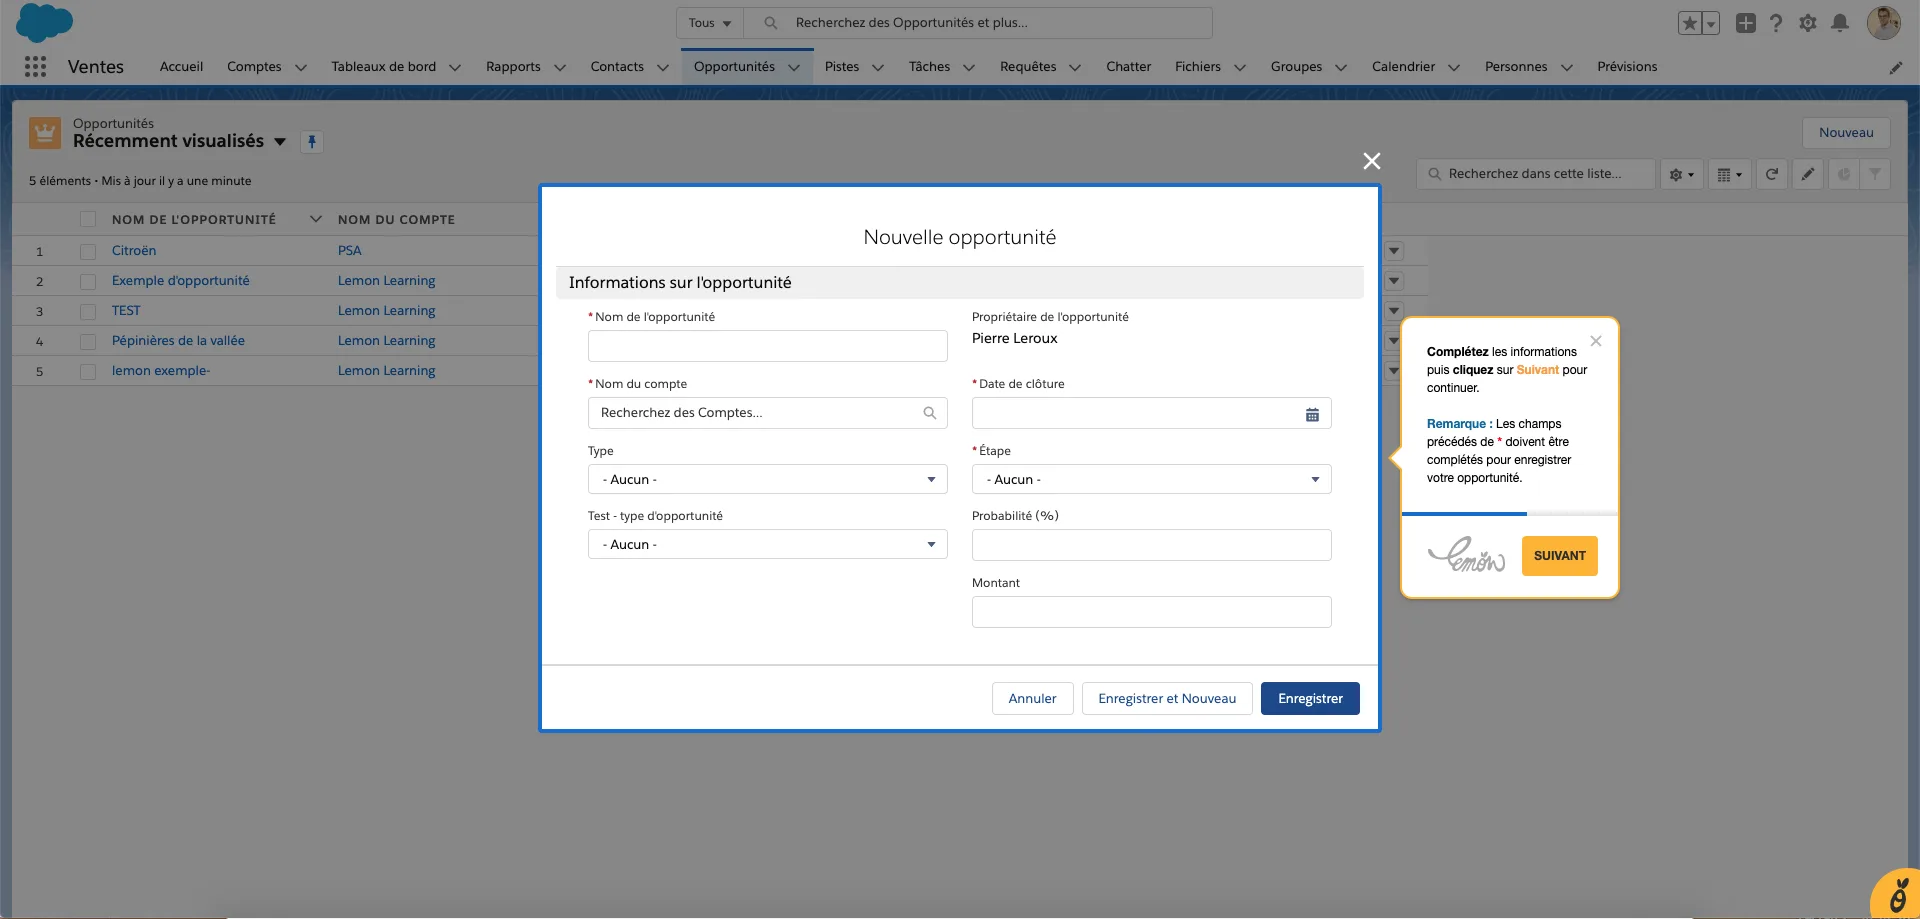Open the Prévisions tab
Image resolution: width=1920 pixels, height=919 pixels.
pyautogui.click(x=1627, y=67)
